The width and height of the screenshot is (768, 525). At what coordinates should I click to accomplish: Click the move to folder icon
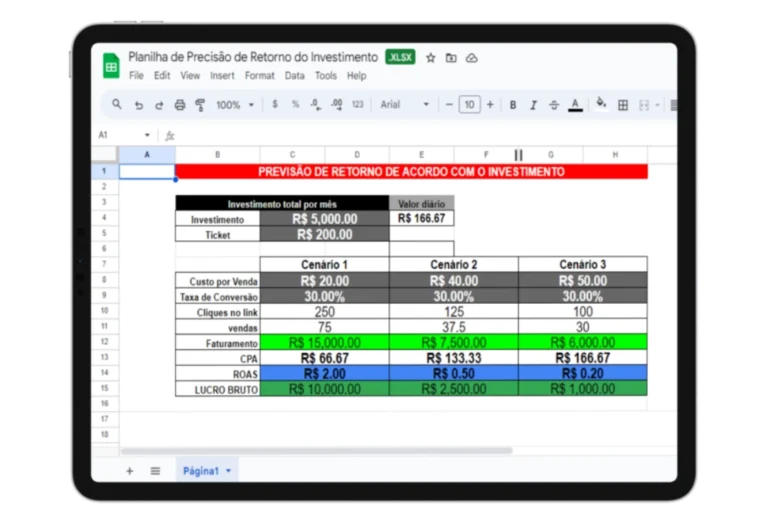[x=451, y=58]
